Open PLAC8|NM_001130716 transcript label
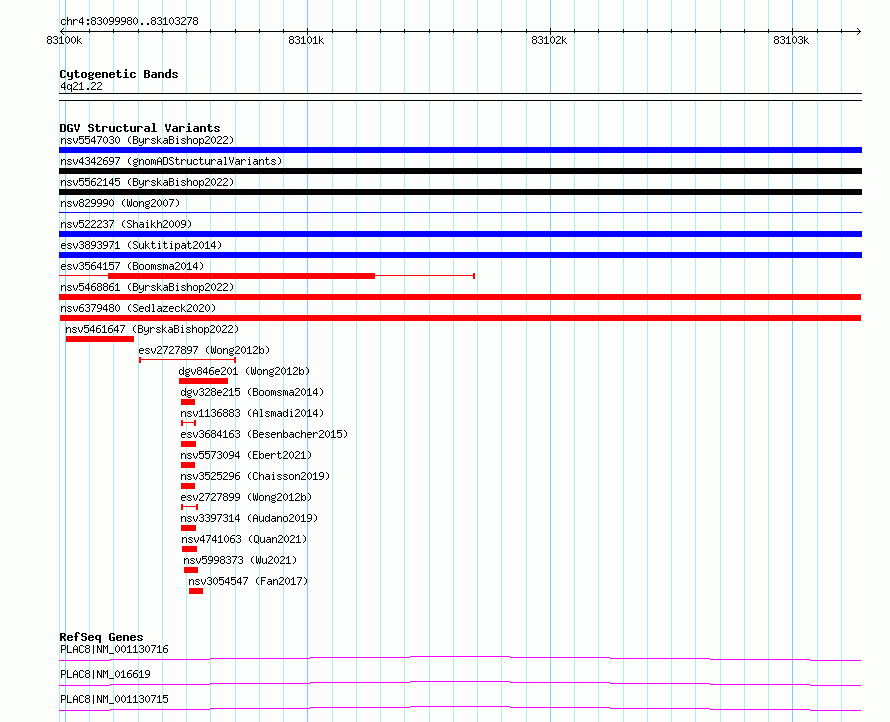The image size is (890, 722). click(114, 649)
